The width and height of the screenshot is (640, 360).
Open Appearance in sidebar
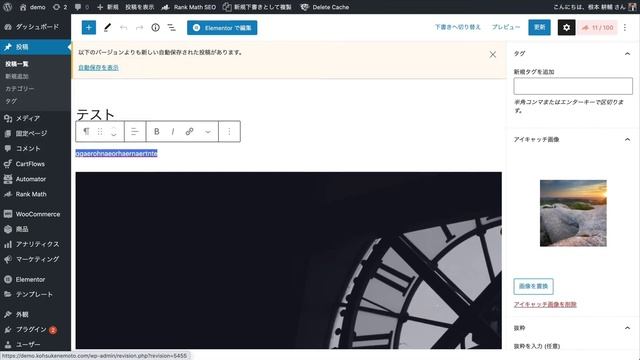tap(36, 314)
